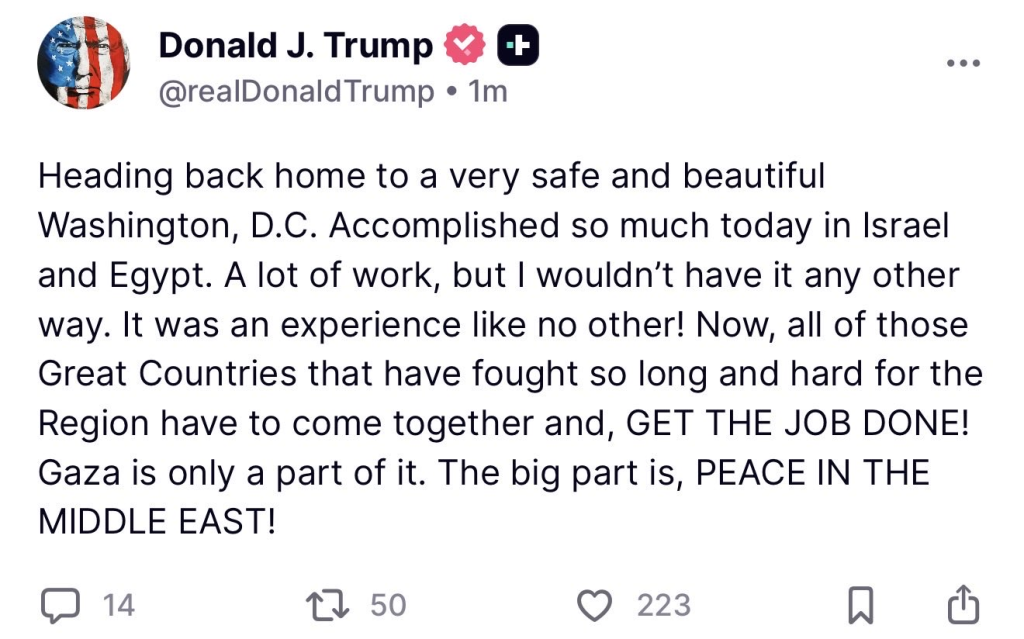
Task: Click the 'MIDDLE EAST!' closing text
Action: tap(155, 520)
